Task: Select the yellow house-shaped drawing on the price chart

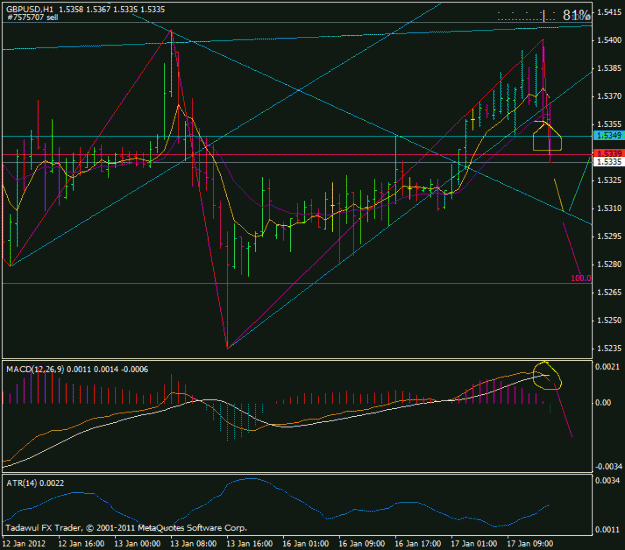Action: coord(547,136)
